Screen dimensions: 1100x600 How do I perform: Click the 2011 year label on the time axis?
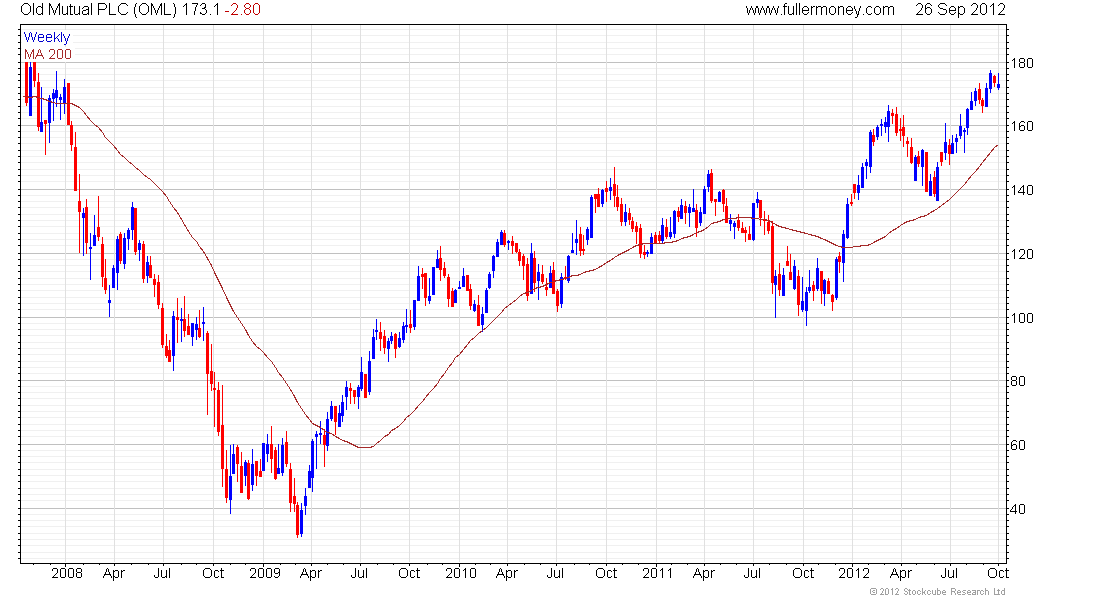coord(657,573)
